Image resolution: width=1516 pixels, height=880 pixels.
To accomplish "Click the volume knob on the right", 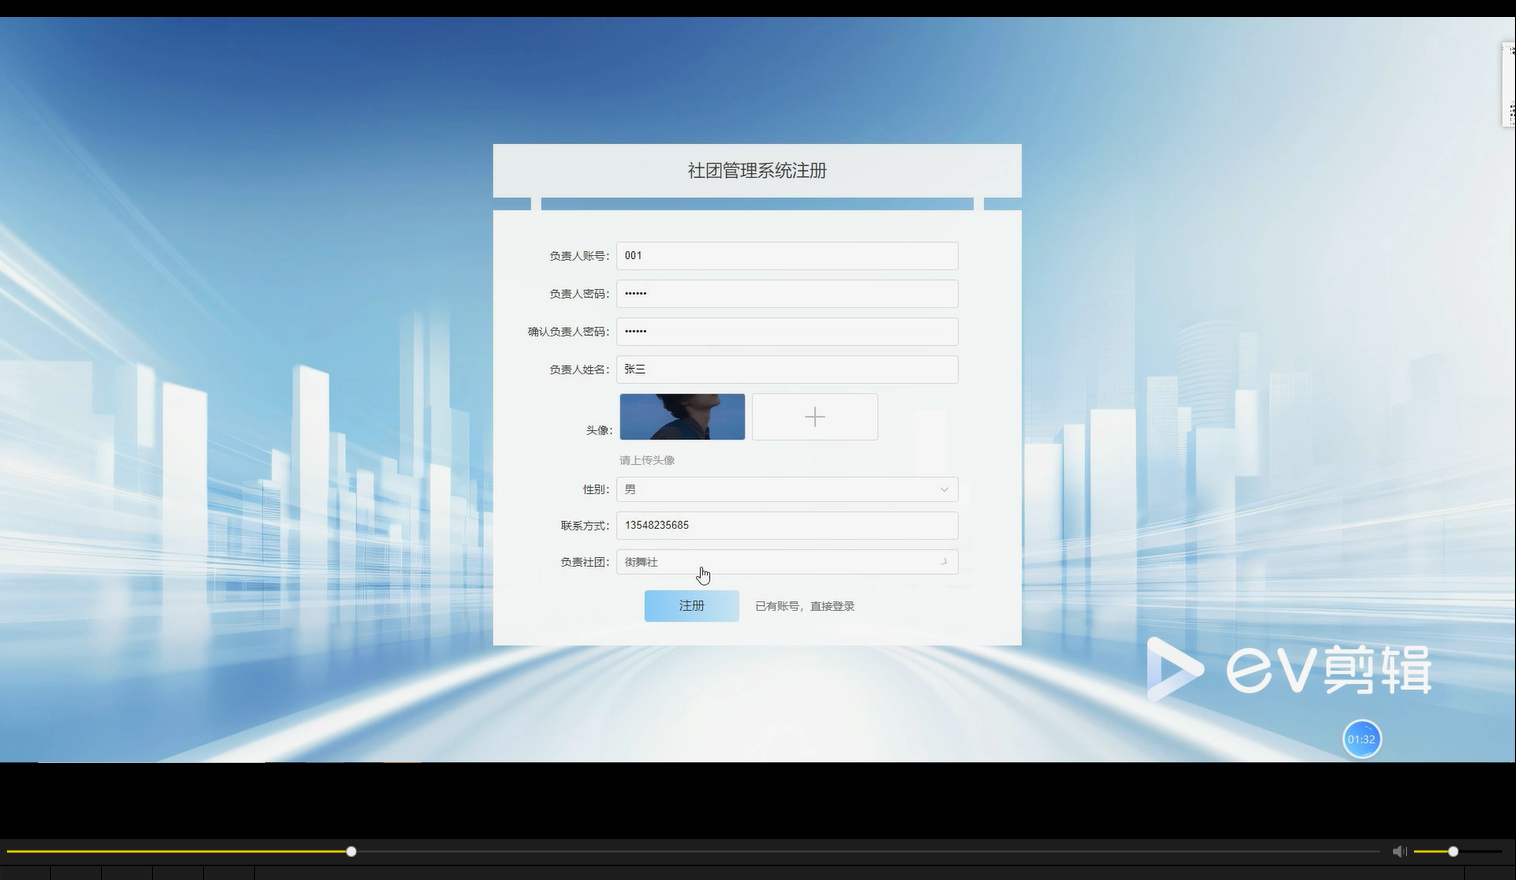I will pyautogui.click(x=1452, y=851).
